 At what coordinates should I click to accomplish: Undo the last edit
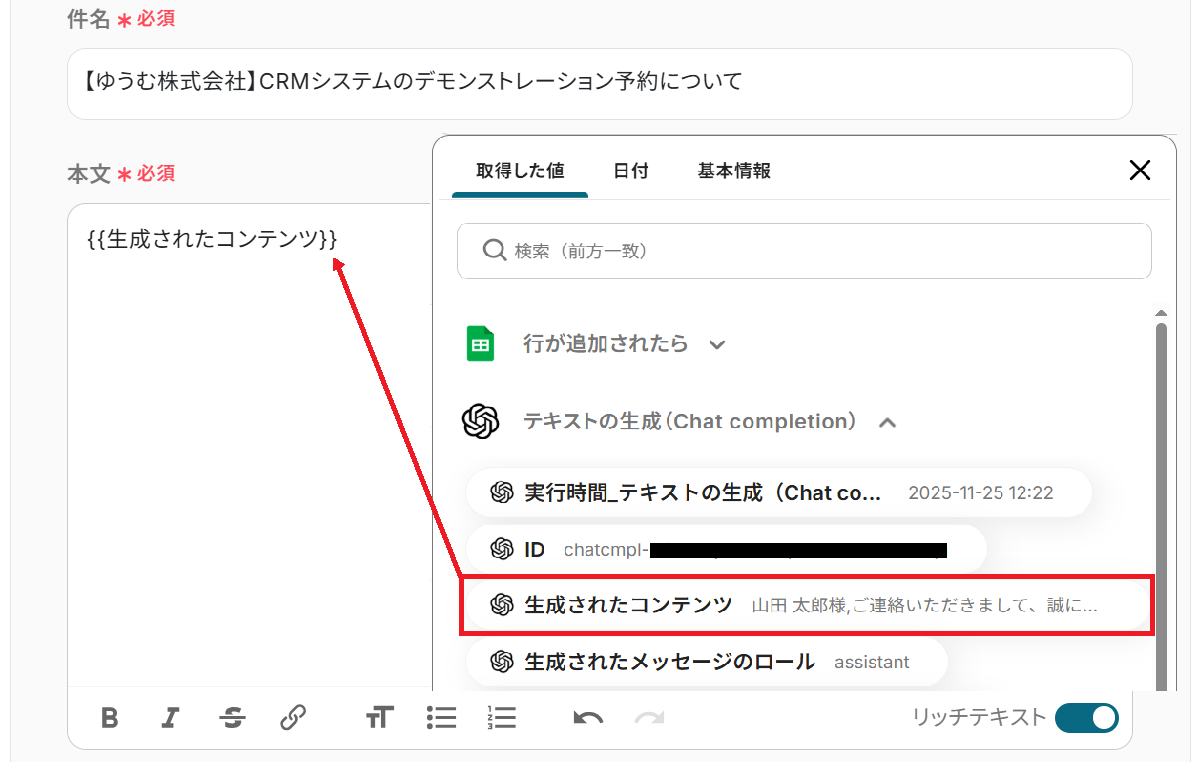(x=588, y=718)
